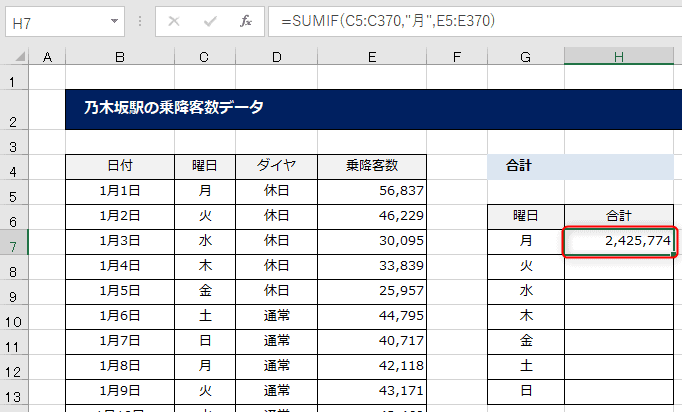Confirm entry with the checkmark icon
Image resolution: width=682 pixels, height=412 pixels.
tap(210, 21)
